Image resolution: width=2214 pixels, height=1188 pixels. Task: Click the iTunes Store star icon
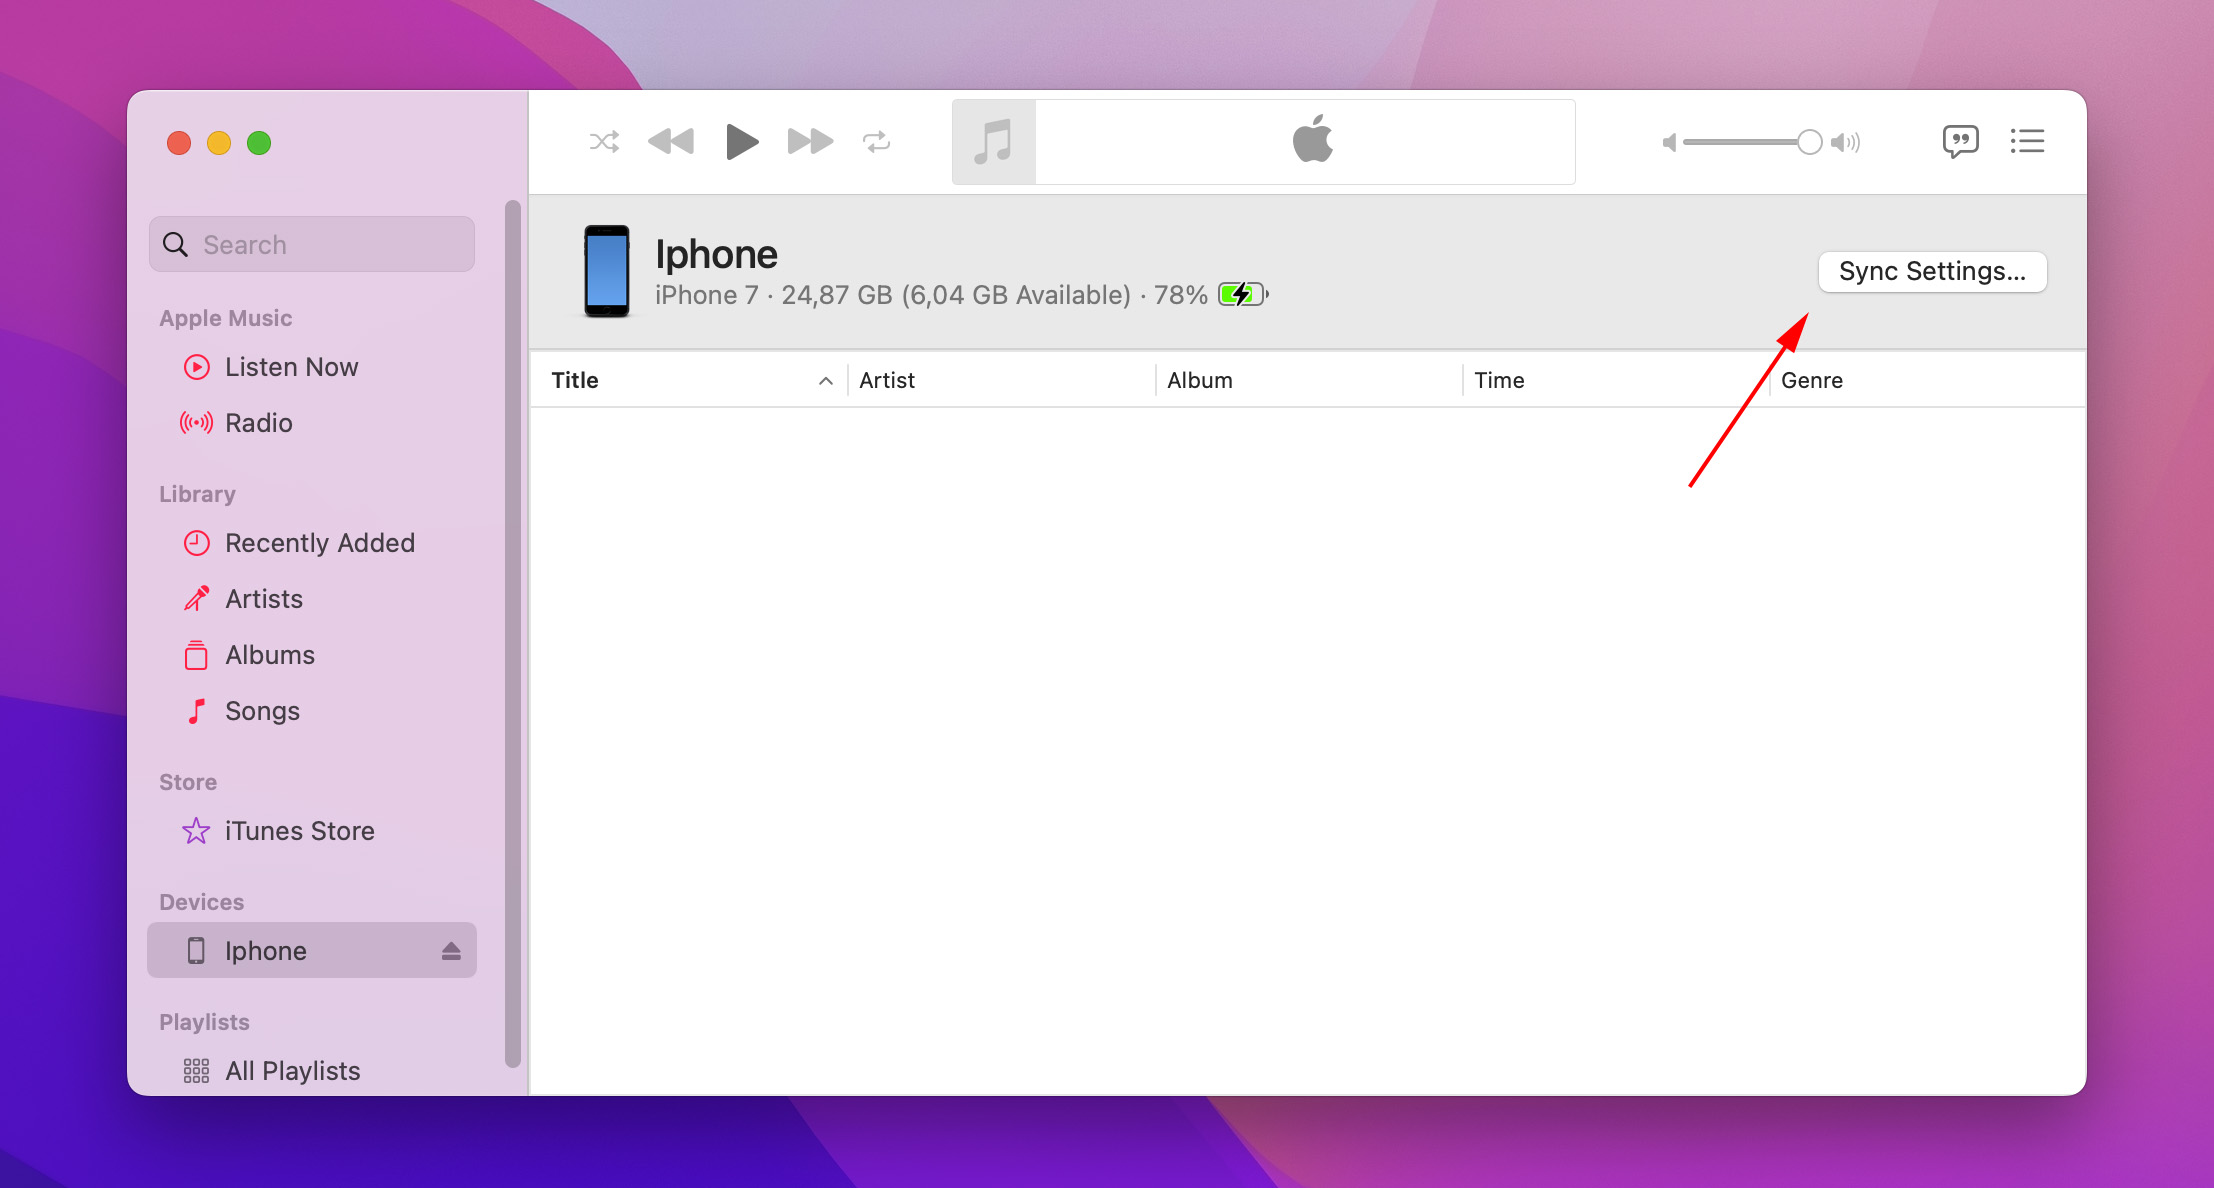click(196, 831)
